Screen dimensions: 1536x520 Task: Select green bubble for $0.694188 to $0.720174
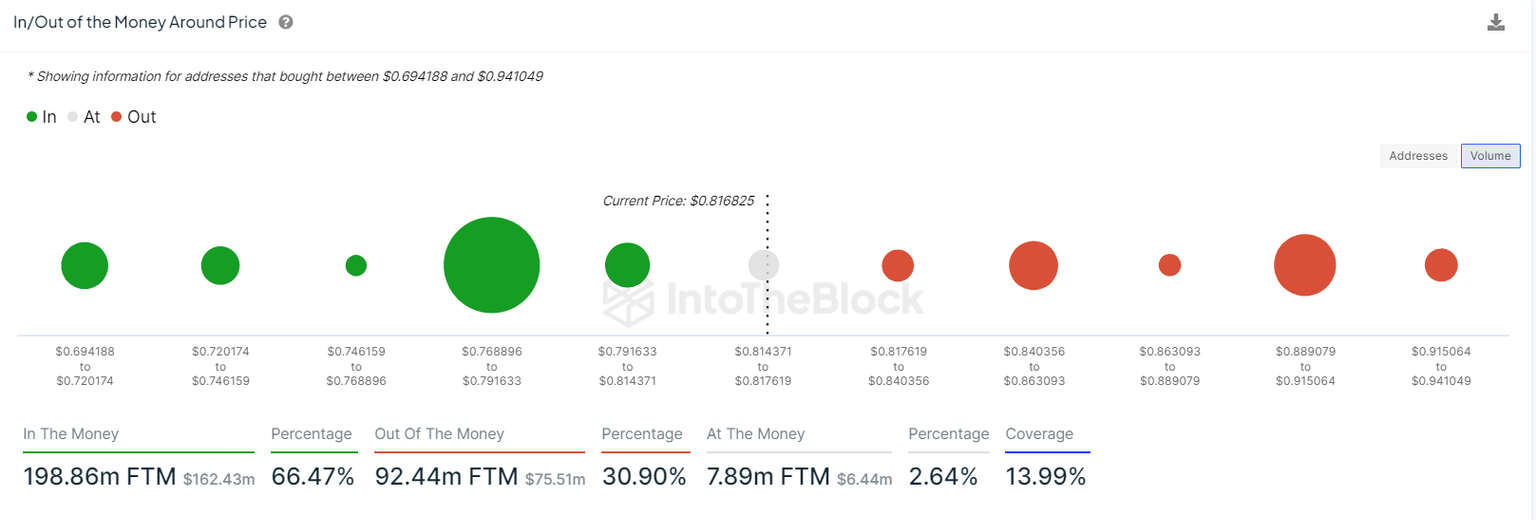pyautogui.click(x=85, y=265)
